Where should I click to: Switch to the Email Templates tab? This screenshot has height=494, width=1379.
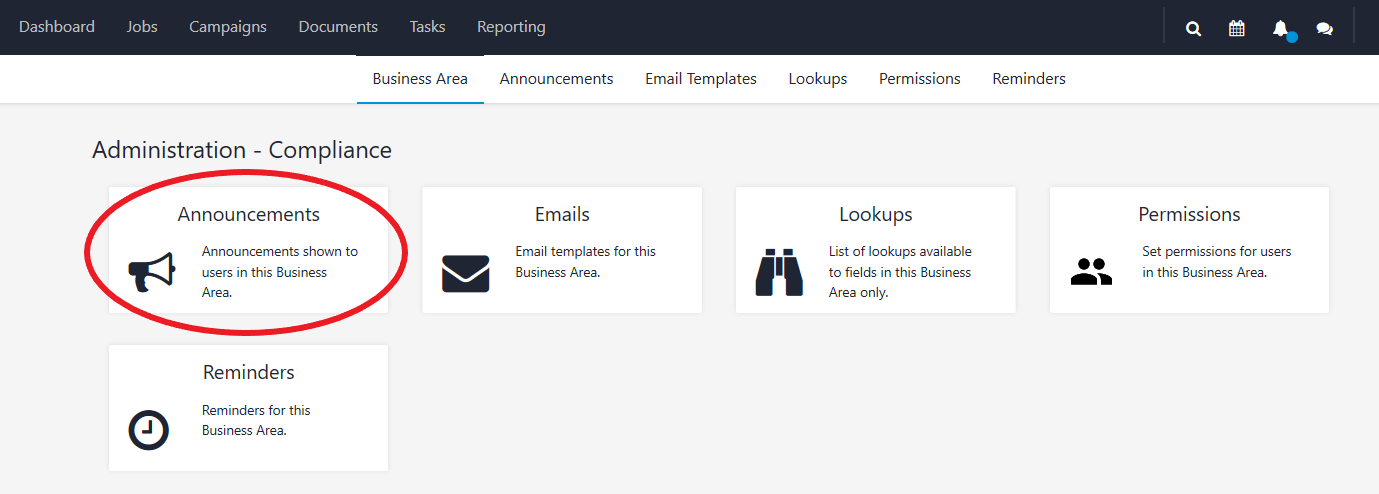[x=701, y=79]
